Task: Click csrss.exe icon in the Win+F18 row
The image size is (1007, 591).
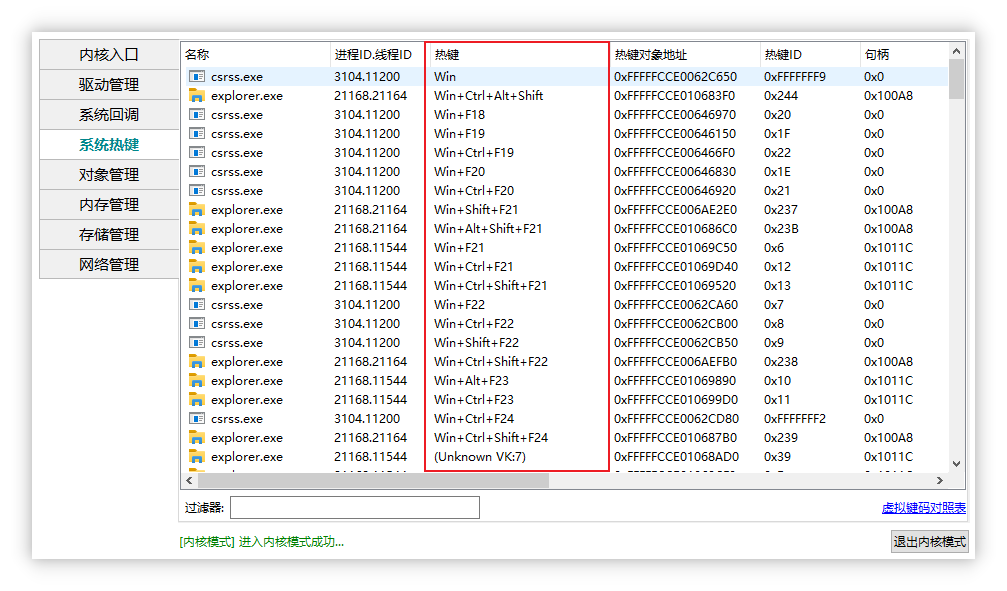Action: click(197, 115)
